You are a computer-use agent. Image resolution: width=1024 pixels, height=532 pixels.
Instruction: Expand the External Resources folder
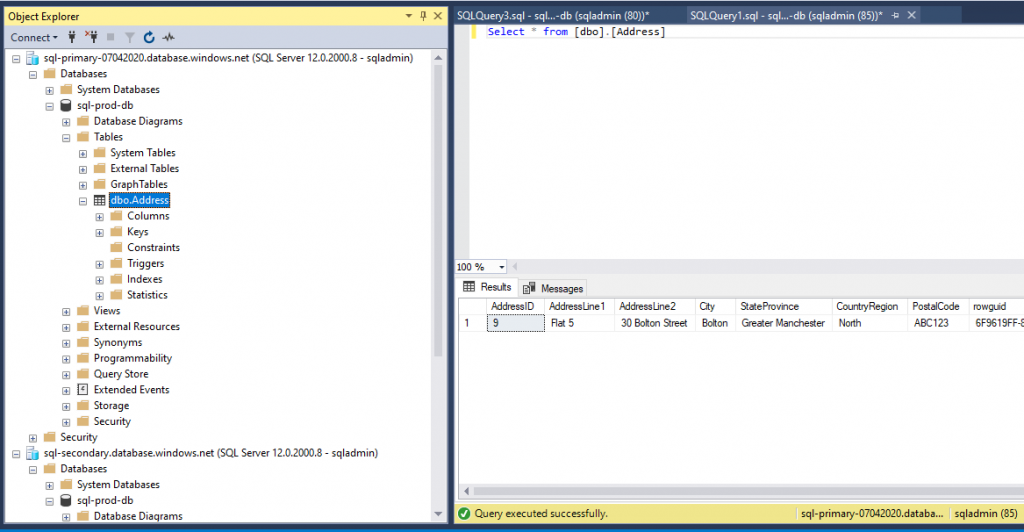(66, 327)
